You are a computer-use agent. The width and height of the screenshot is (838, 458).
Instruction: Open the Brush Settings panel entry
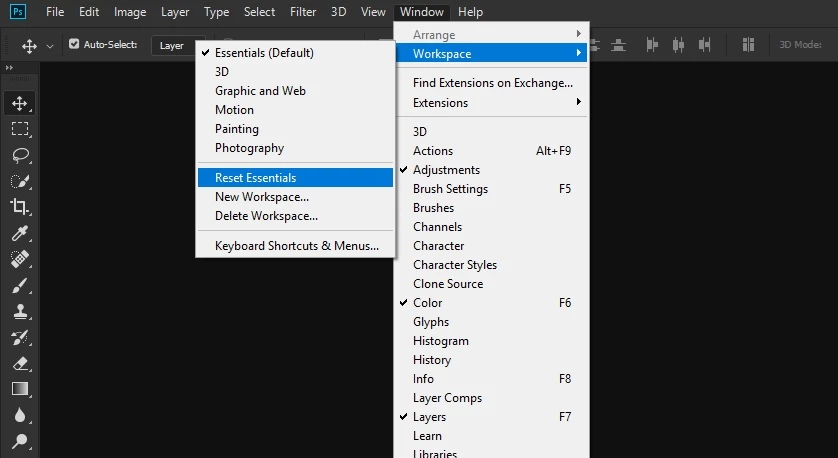pyautogui.click(x=491, y=189)
